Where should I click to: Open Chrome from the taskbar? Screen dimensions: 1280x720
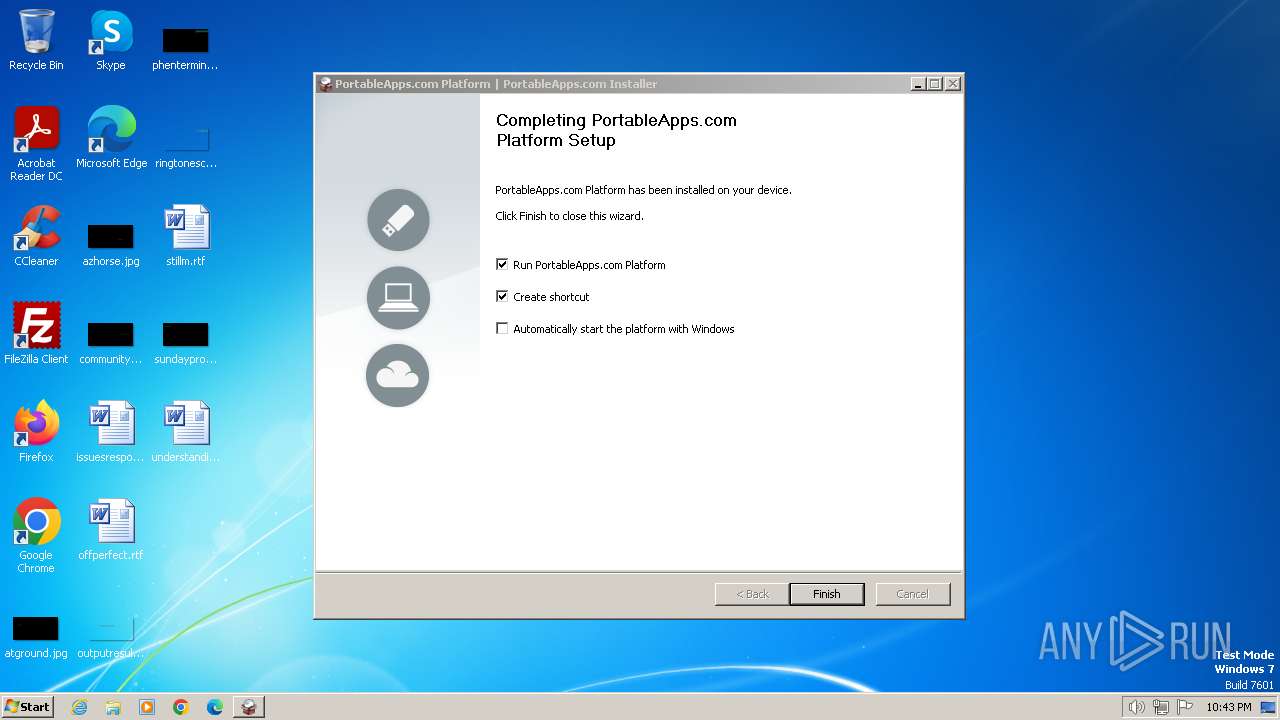(x=181, y=707)
